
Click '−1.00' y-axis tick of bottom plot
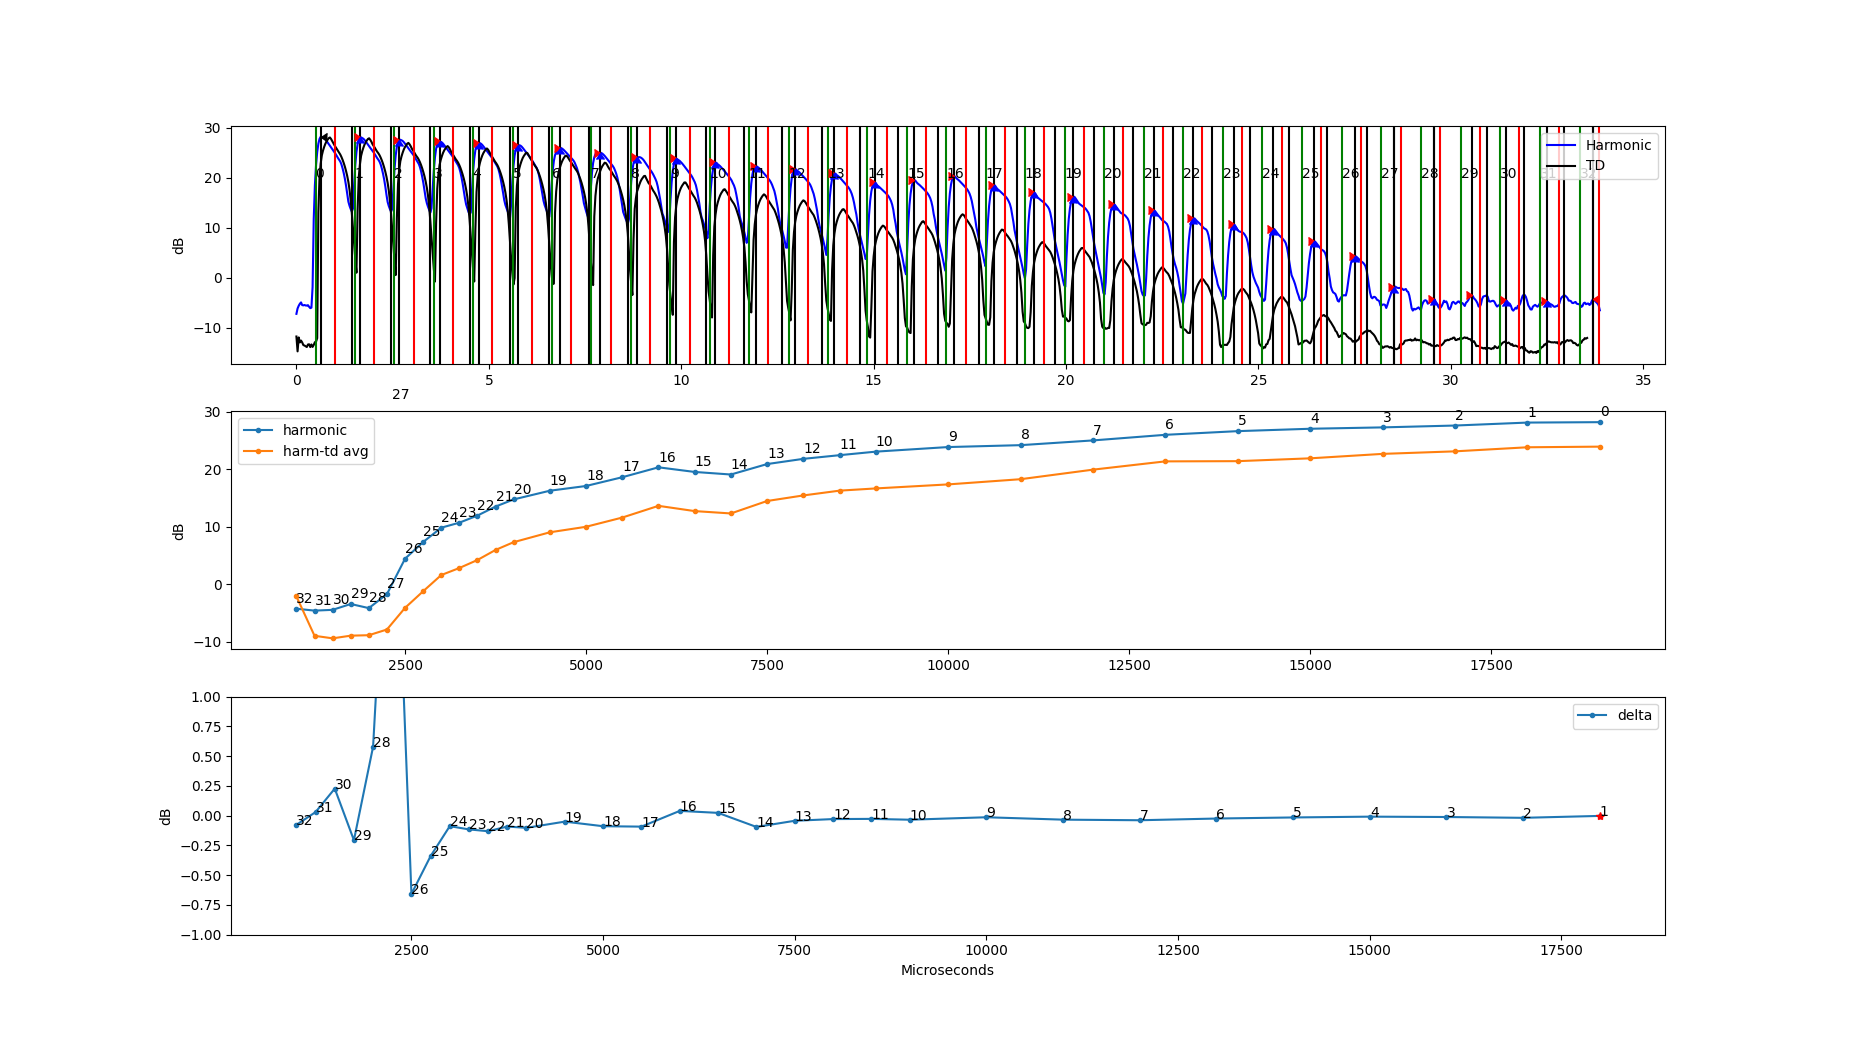[x=202, y=935]
